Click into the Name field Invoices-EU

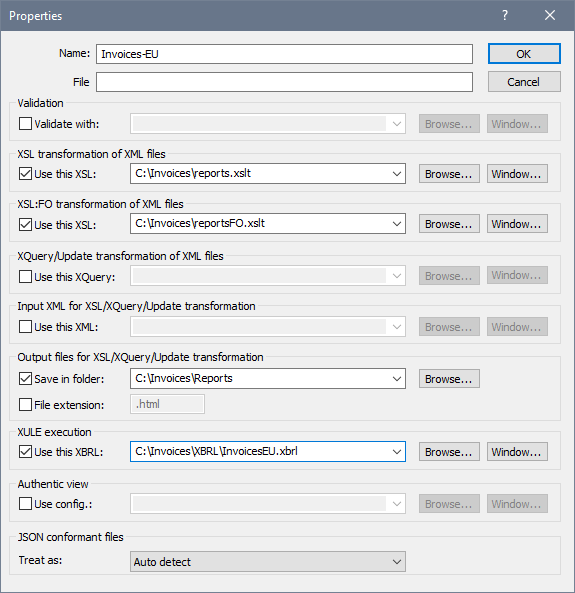click(284, 54)
